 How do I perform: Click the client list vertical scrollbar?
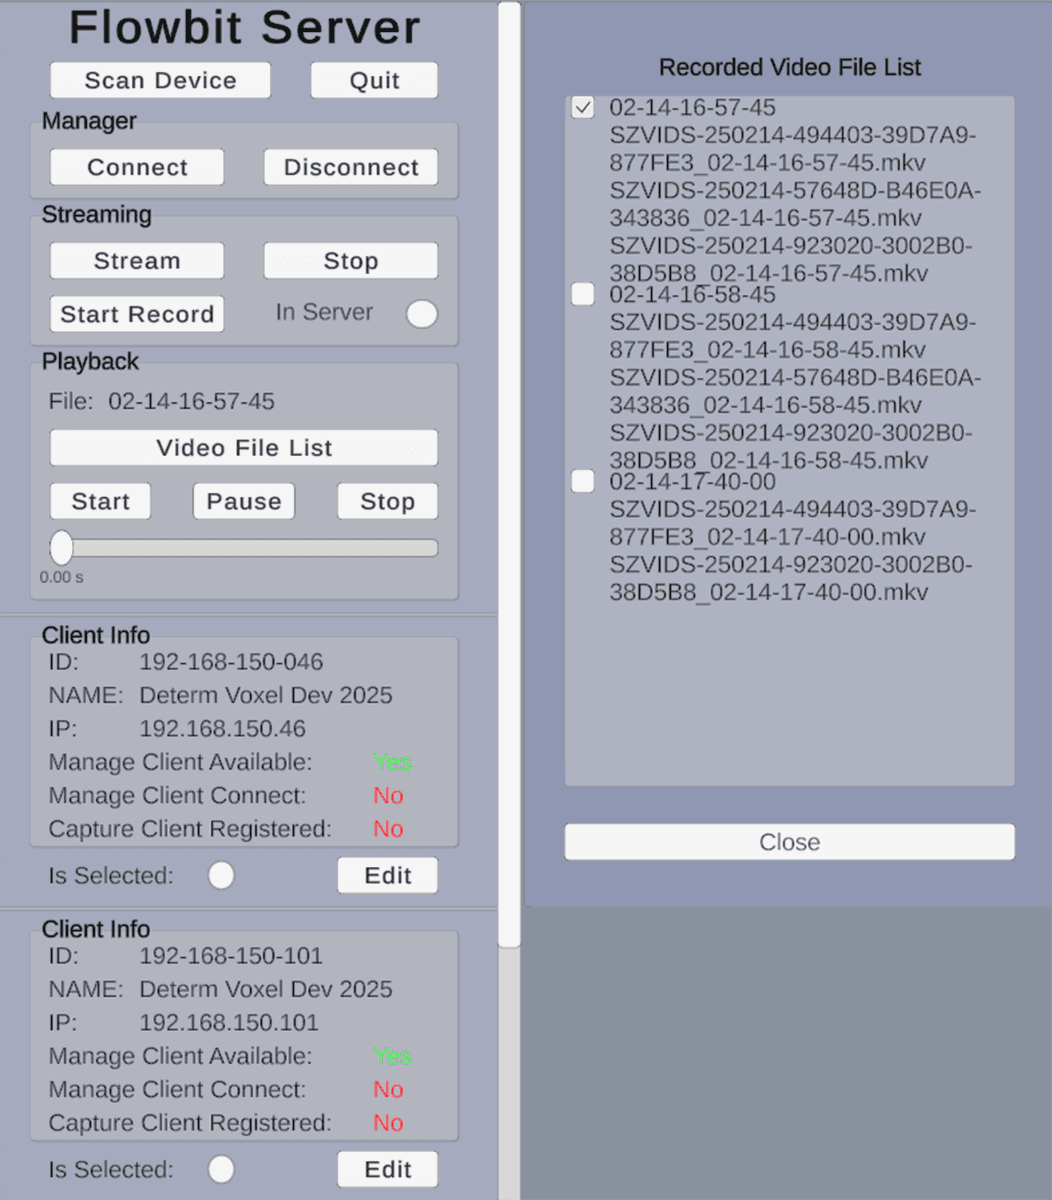(x=510, y=474)
